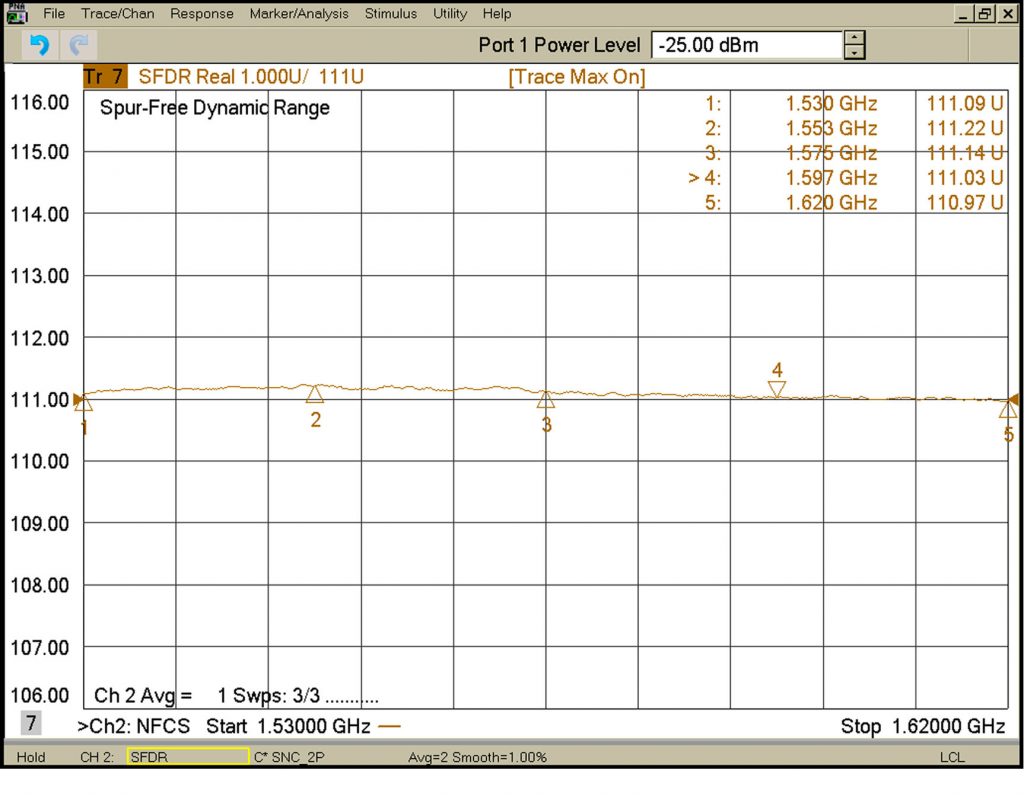1024x796 pixels.
Task: Click the window 7 indicator box
Action: (31, 723)
